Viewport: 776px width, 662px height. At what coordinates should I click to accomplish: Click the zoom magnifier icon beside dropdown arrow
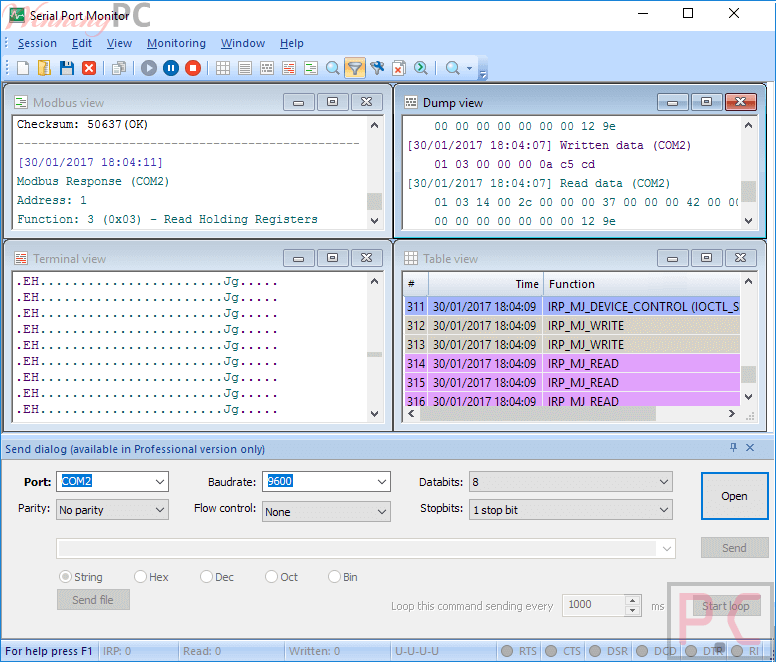[452, 68]
